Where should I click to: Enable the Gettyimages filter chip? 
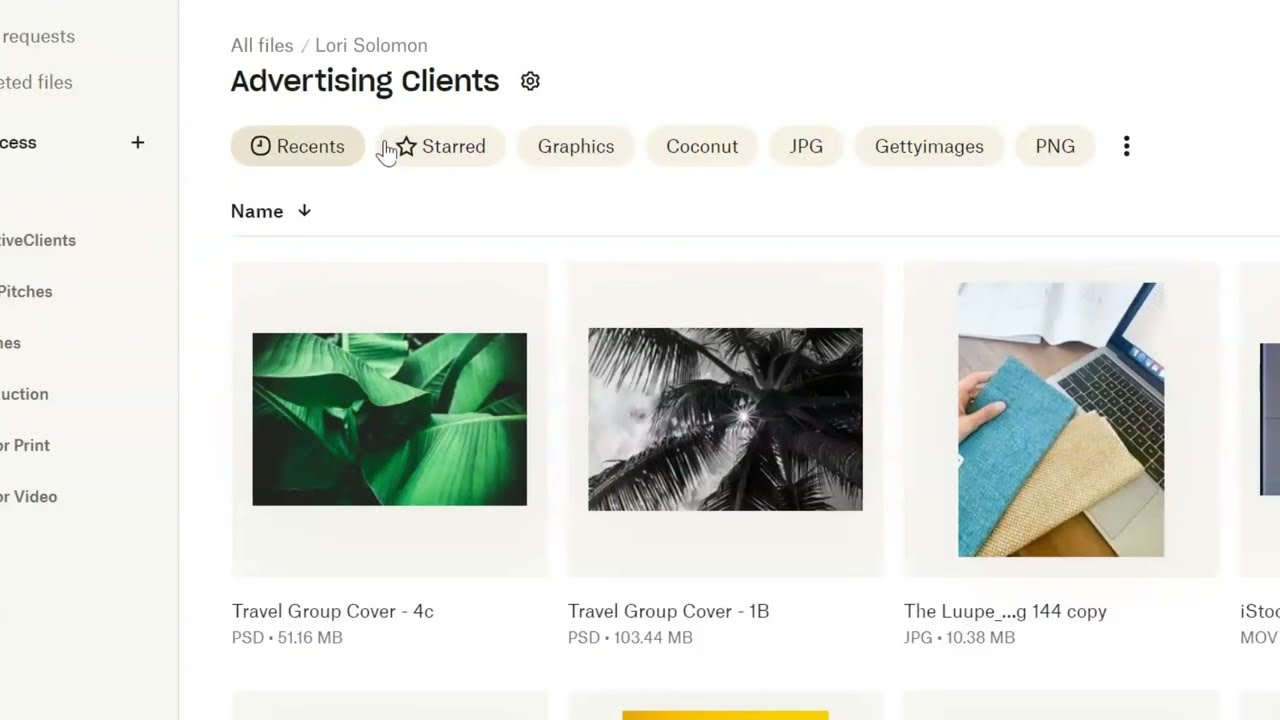929,146
